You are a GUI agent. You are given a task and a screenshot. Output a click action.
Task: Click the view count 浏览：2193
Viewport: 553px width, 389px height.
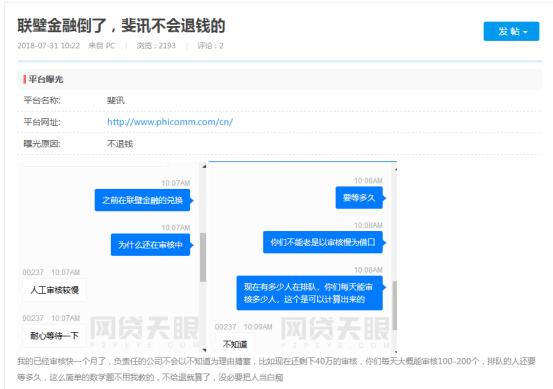point(156,45)
